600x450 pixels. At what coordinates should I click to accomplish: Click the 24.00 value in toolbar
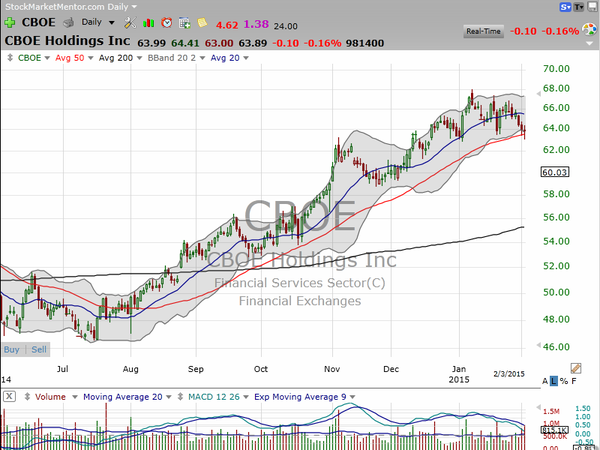(x=285, y=26)
